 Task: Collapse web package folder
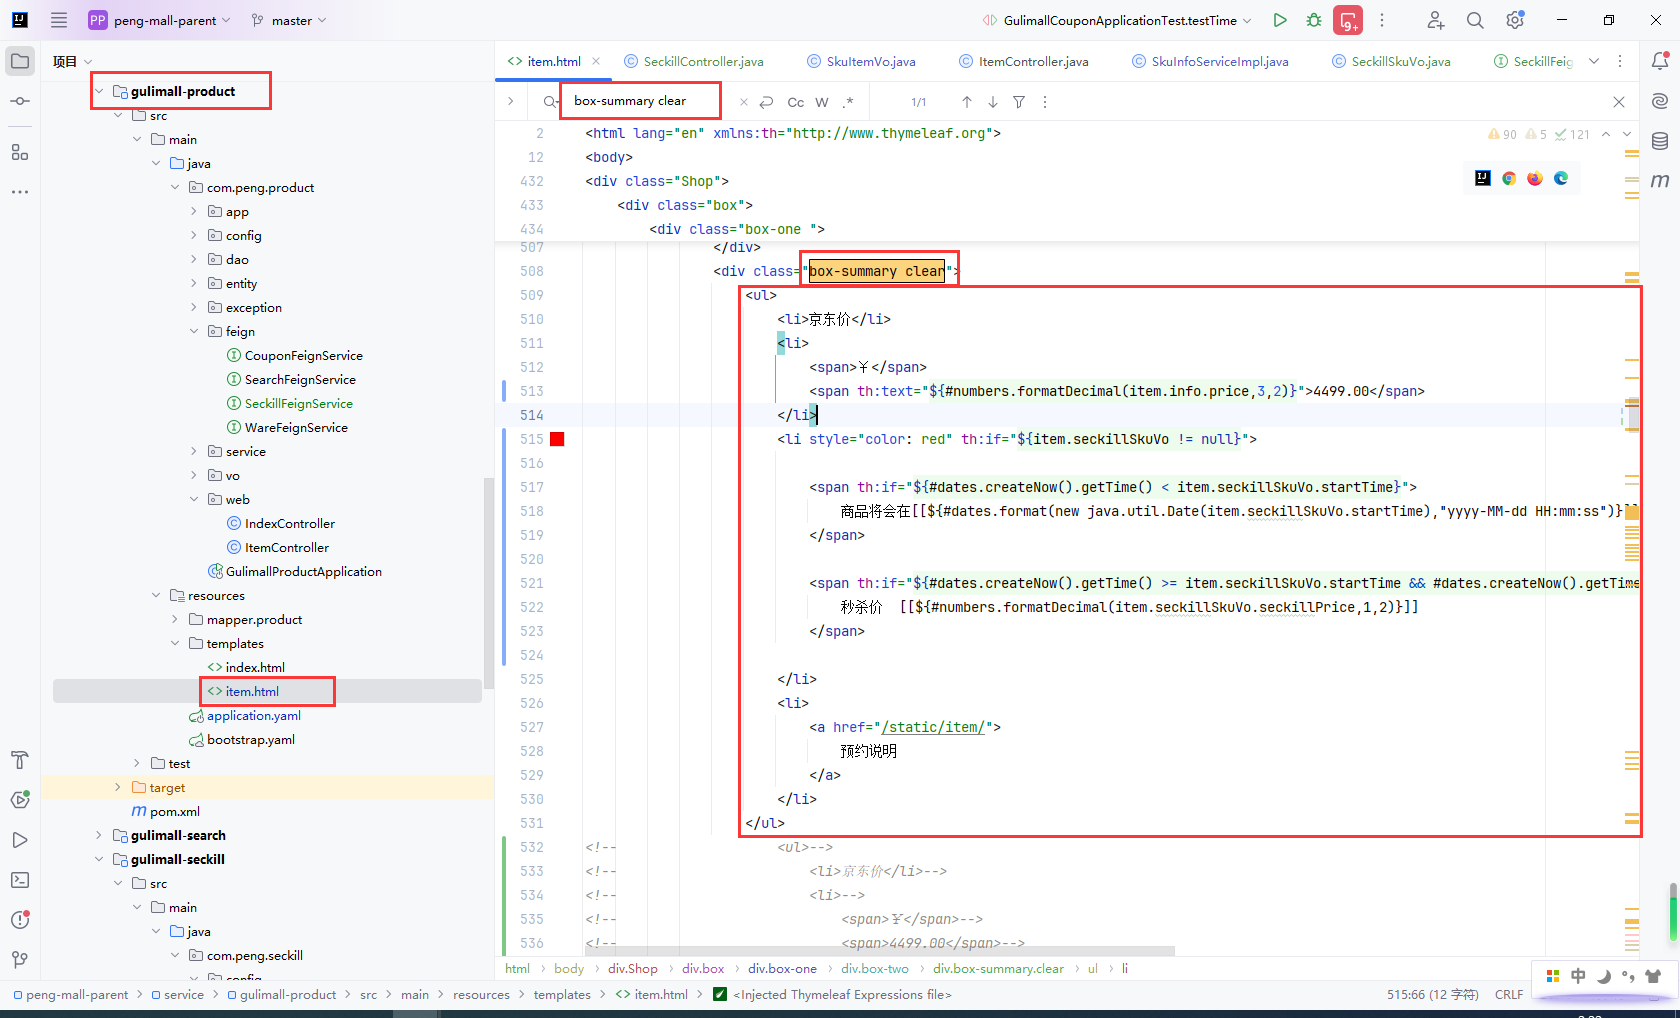click(x=194, y=499)
